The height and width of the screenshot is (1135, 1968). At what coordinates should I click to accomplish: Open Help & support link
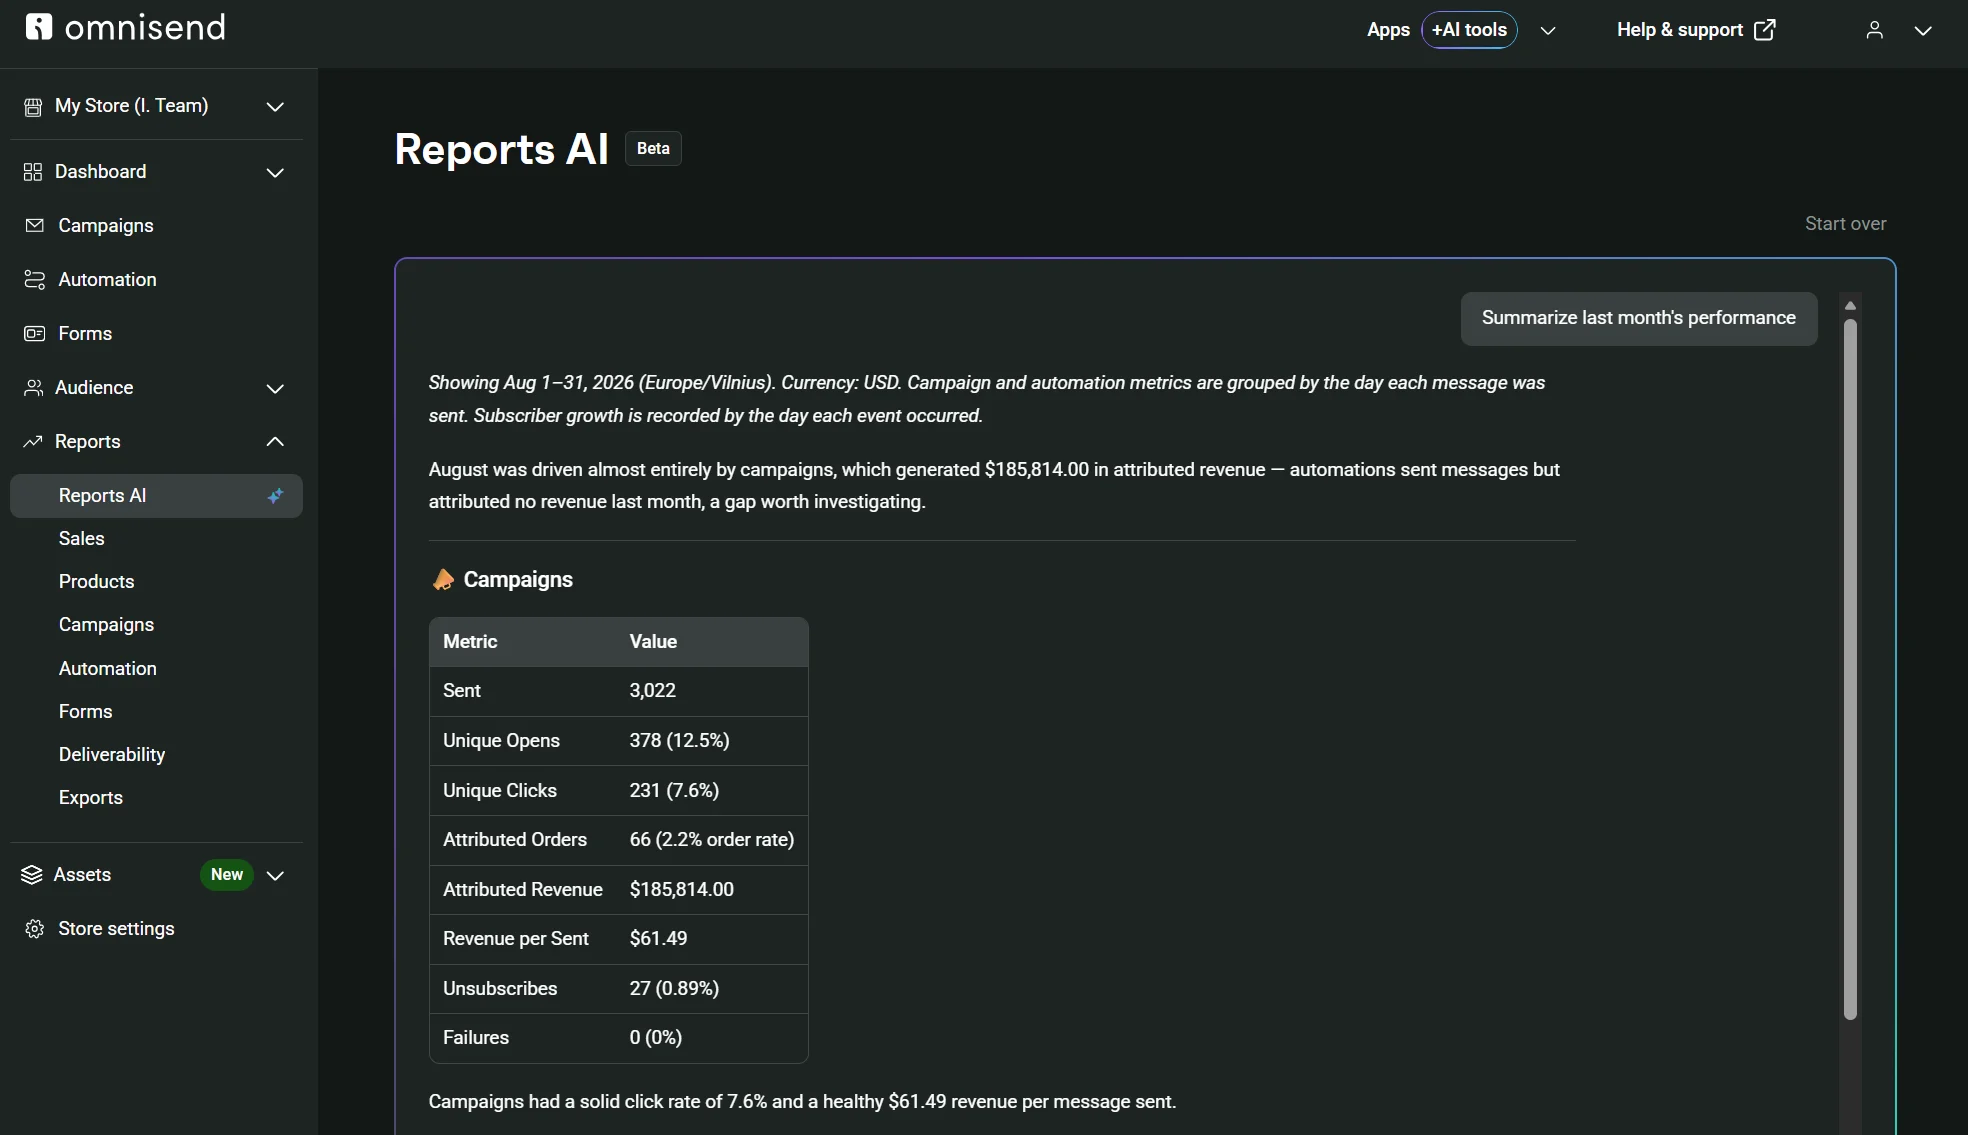1679,30
